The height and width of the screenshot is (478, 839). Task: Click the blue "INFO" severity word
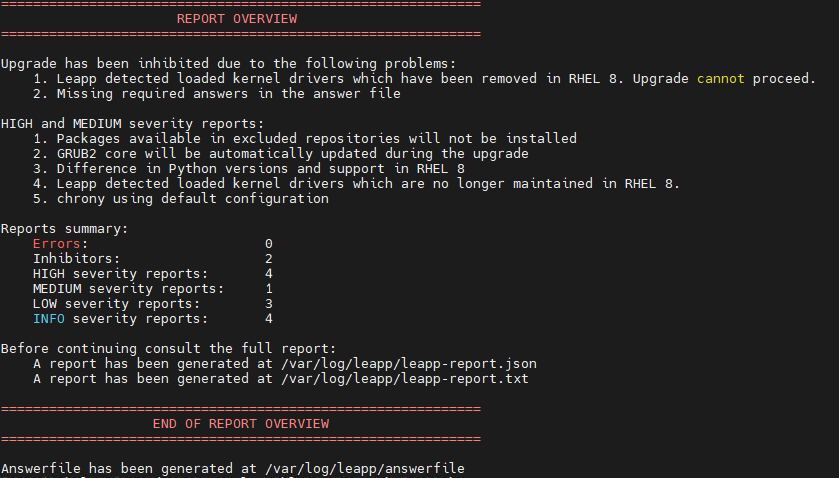49,319
